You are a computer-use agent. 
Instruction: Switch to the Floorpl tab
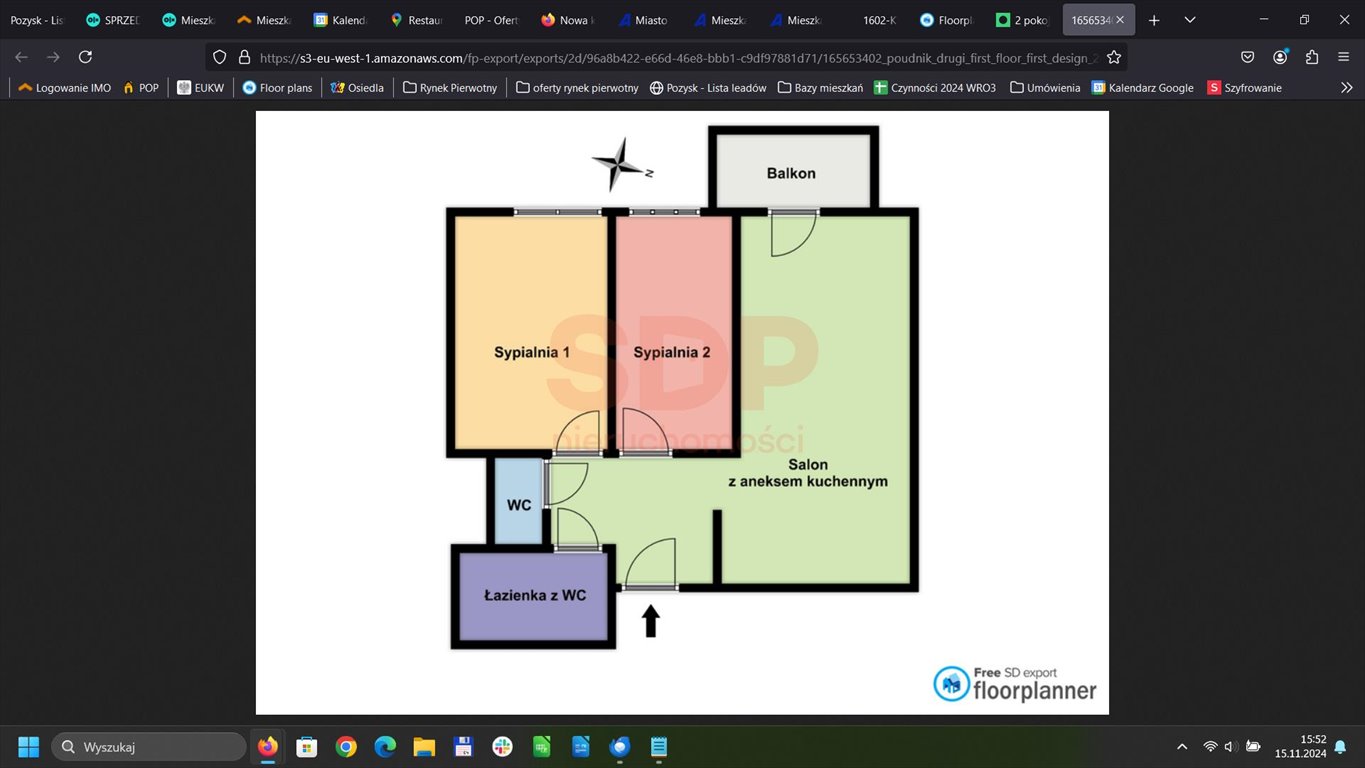(x=948, y=20)
